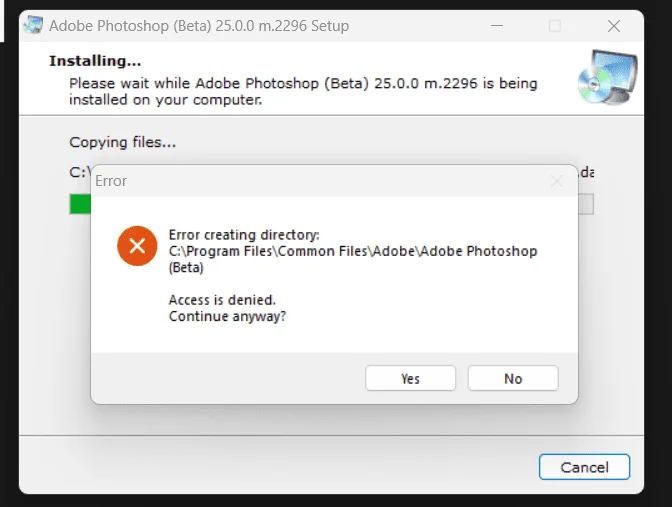Click the Error dialog title bar

[321, 181]
